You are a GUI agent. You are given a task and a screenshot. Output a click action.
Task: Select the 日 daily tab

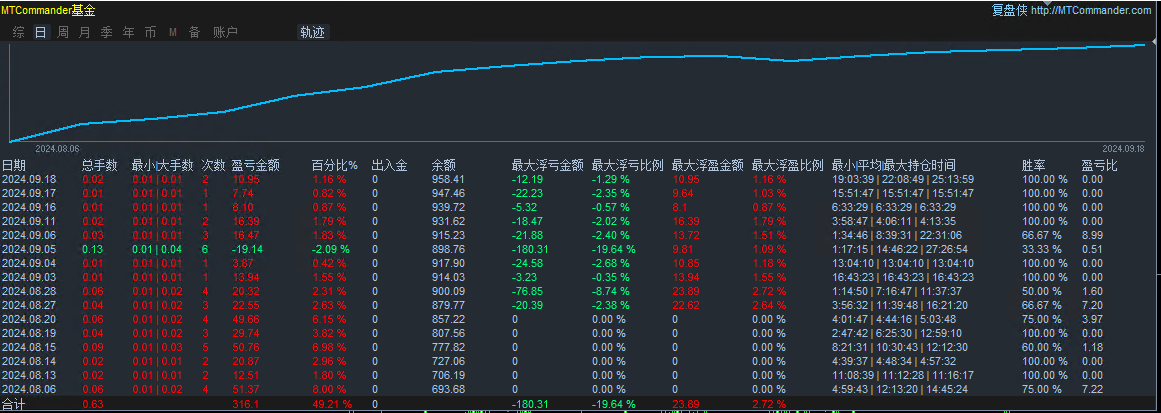41,33
